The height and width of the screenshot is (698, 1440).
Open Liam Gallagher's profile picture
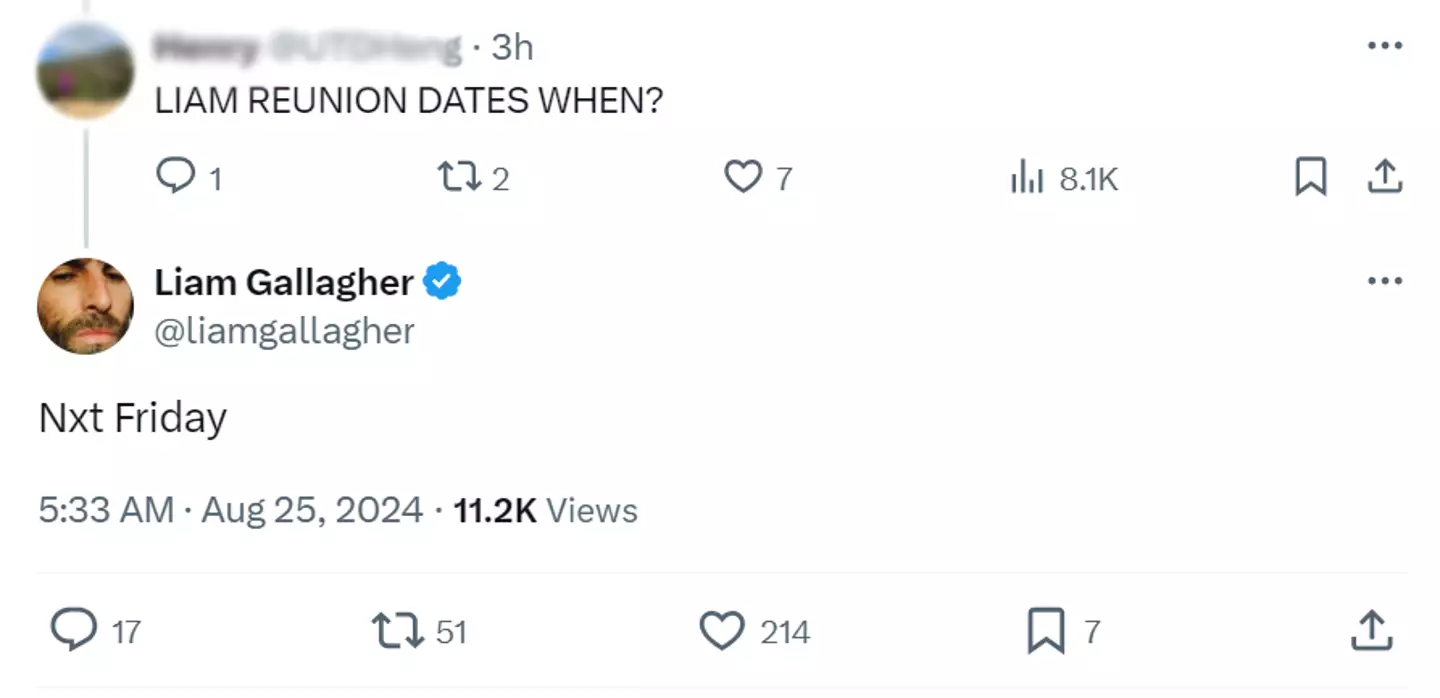85,306
